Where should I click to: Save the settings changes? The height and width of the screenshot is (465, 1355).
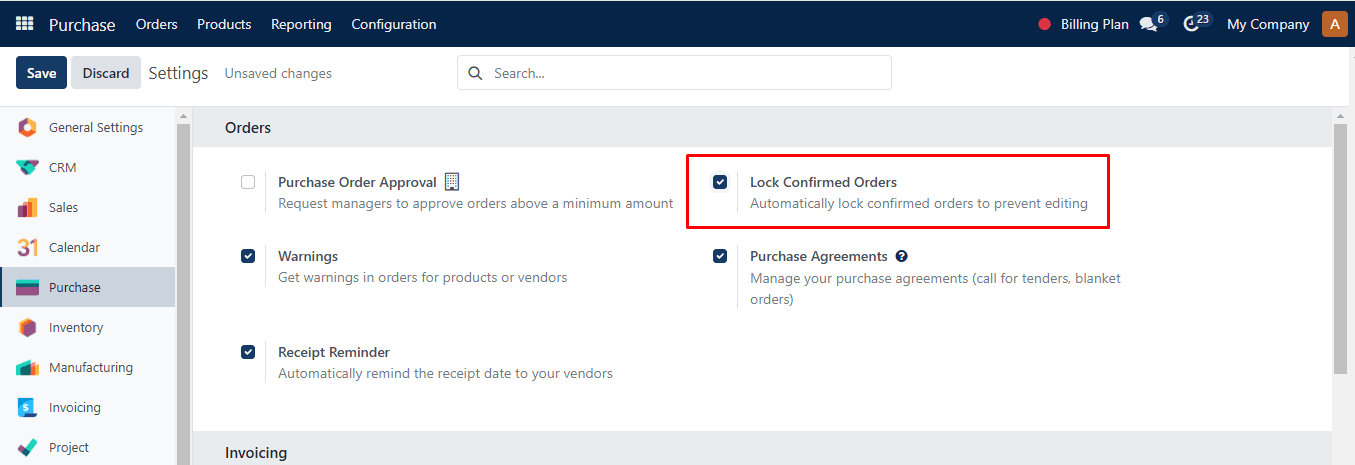click(x=41, y=73)
